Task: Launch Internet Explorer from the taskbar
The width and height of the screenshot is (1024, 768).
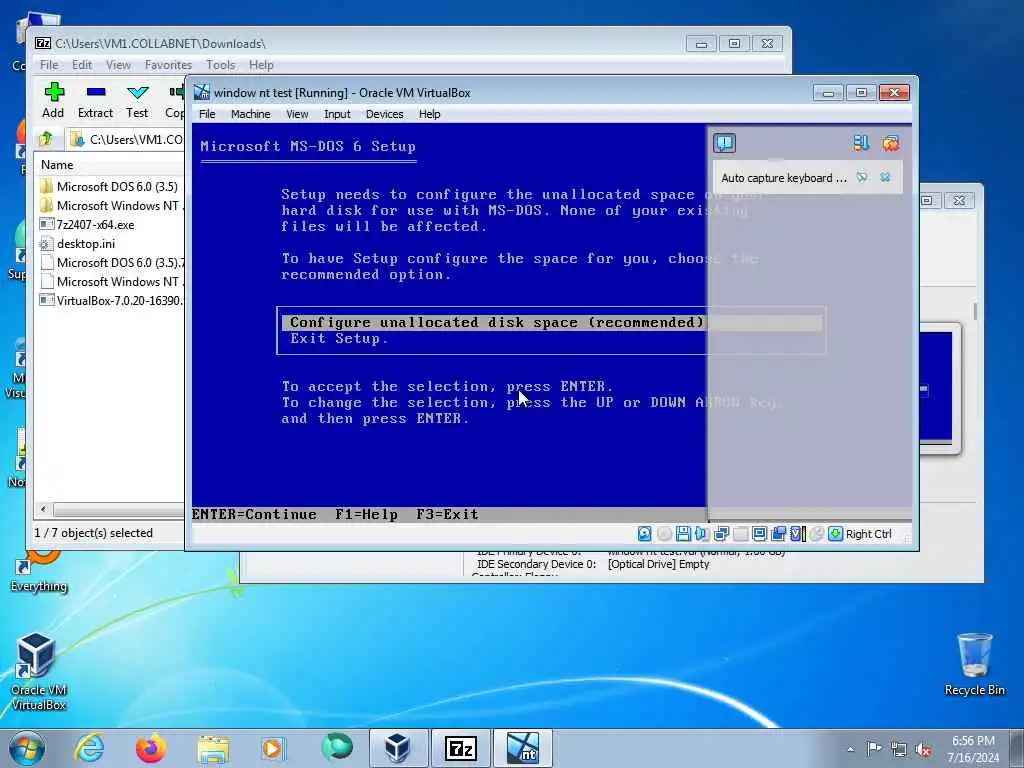Action: coord(89,748)
